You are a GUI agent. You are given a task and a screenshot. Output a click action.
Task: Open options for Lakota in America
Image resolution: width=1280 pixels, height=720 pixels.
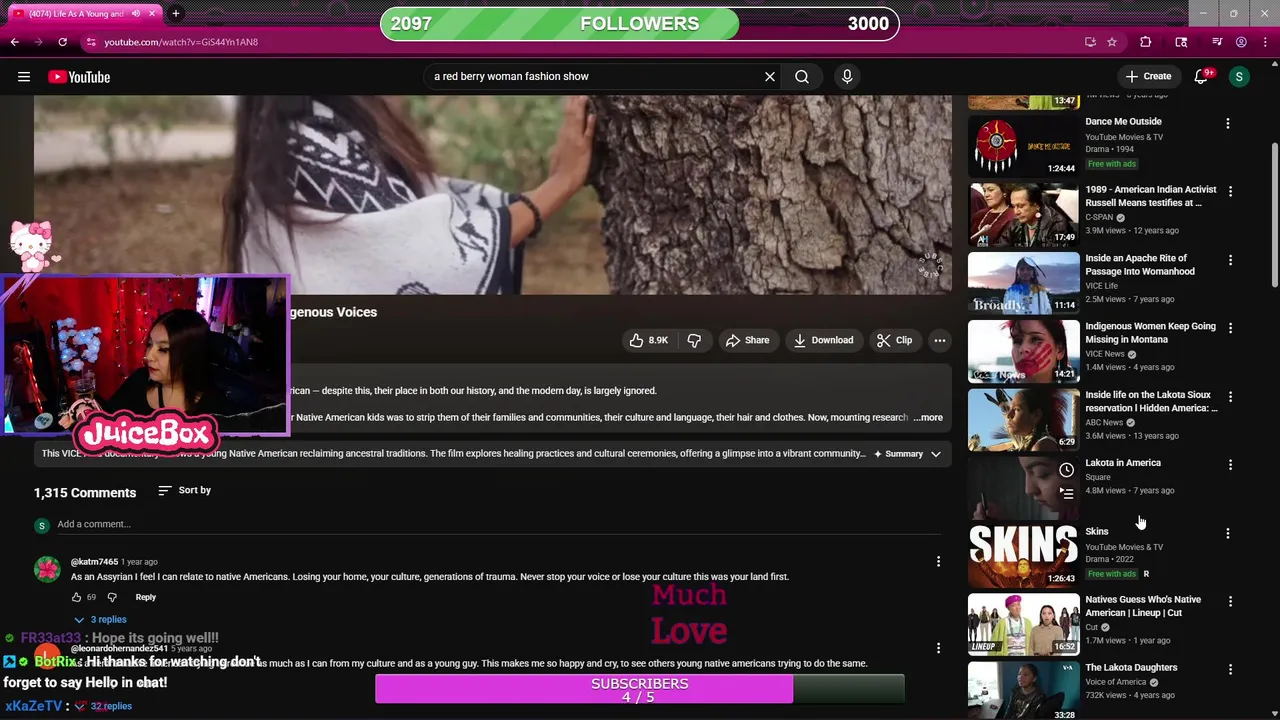[x=1230, y=465]
